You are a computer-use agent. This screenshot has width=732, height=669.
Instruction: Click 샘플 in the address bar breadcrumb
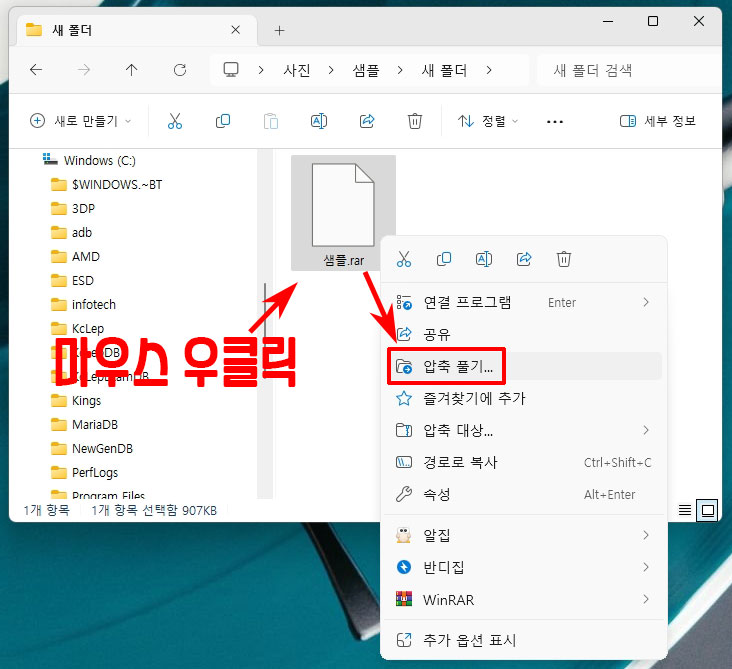click(366, 70)
